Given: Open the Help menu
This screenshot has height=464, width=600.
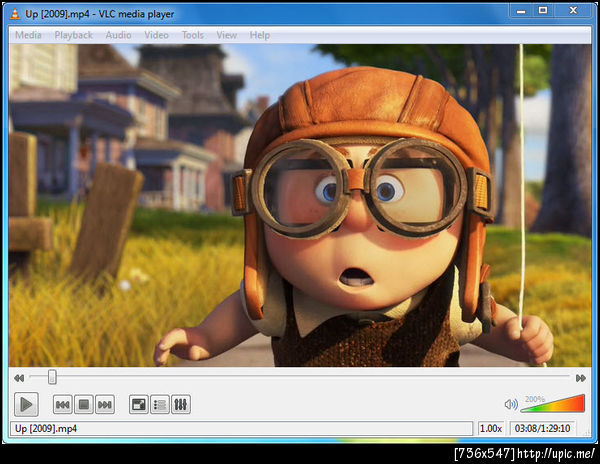Looking at the screenshot, I should click(260, 35).
